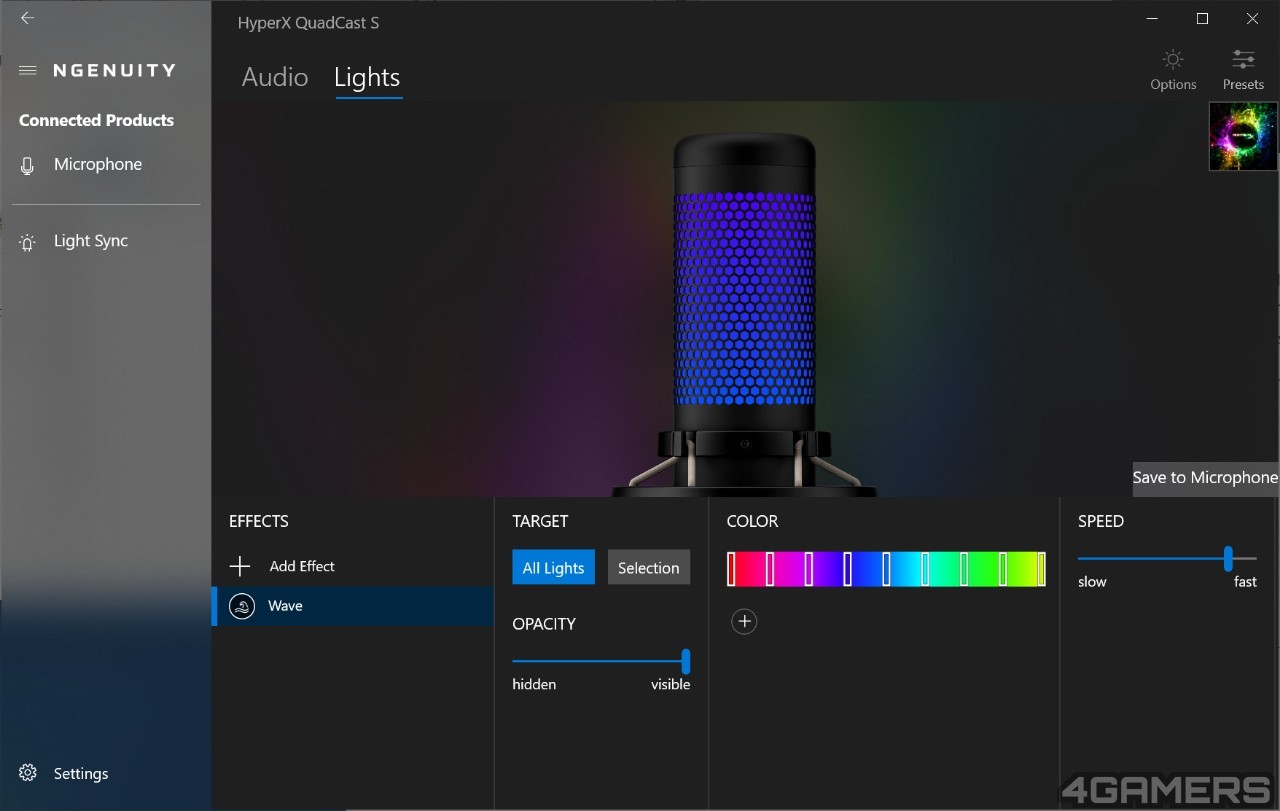Image resolution: width=1280 pixels, height=811 pixels.
Task: Click the Opacity slider handle
Action: (686, 661)
